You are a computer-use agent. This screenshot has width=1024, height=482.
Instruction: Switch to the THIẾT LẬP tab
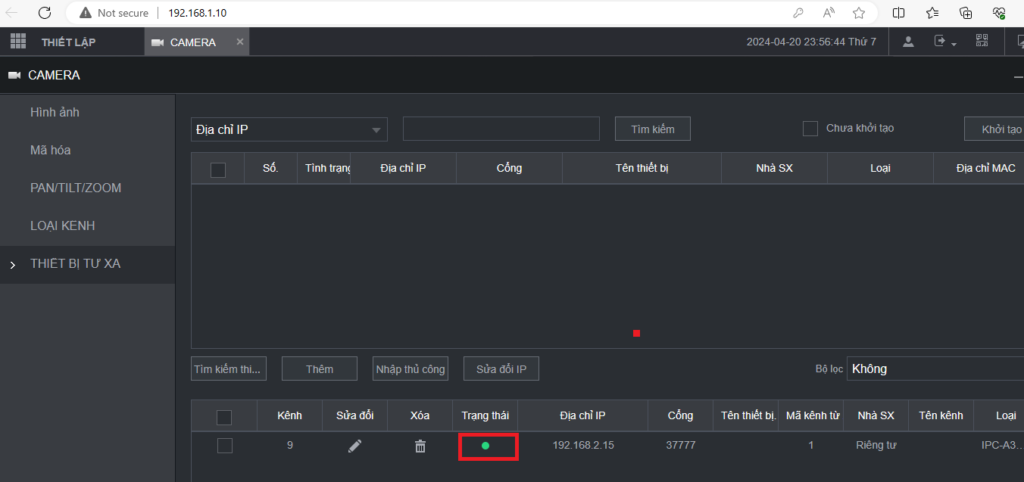point(69,42)
